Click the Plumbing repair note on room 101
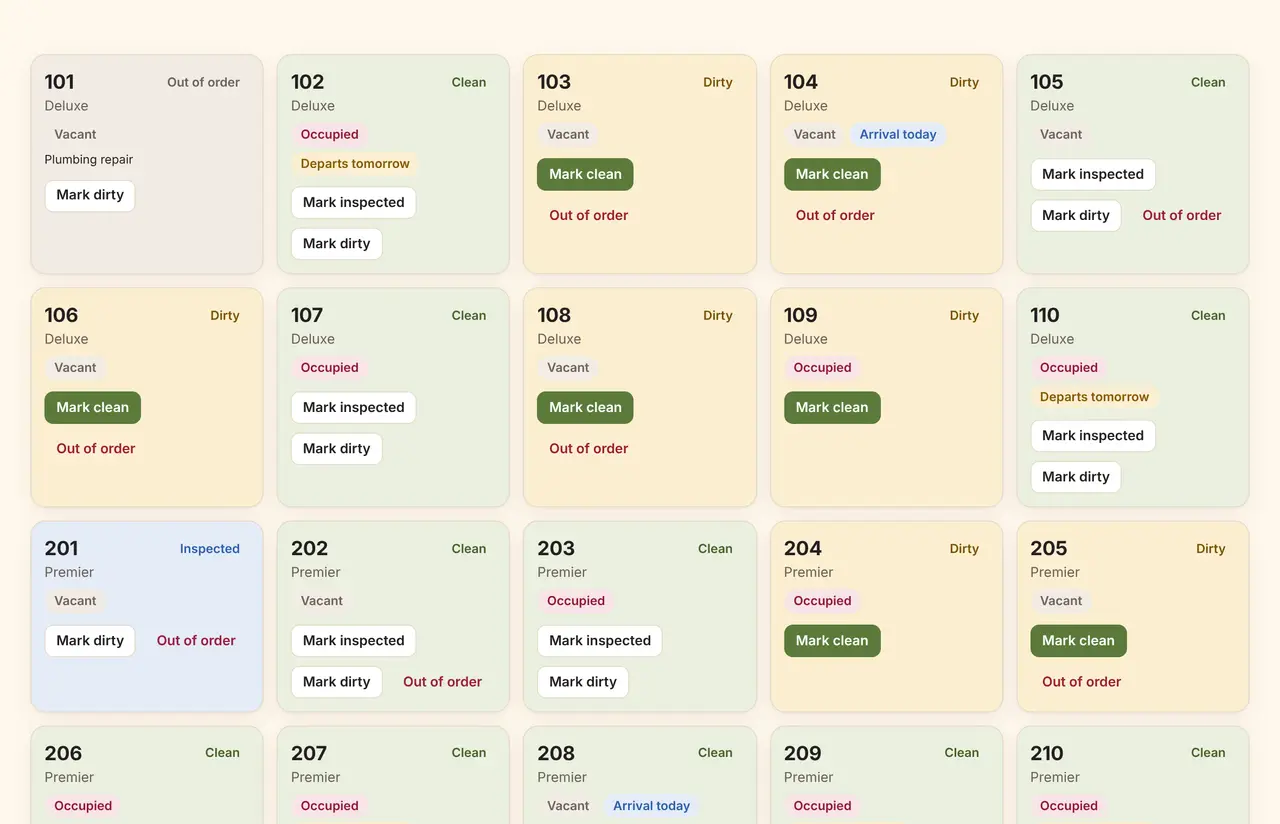Viewport: 1280px width, 824px height. [88, 159]
